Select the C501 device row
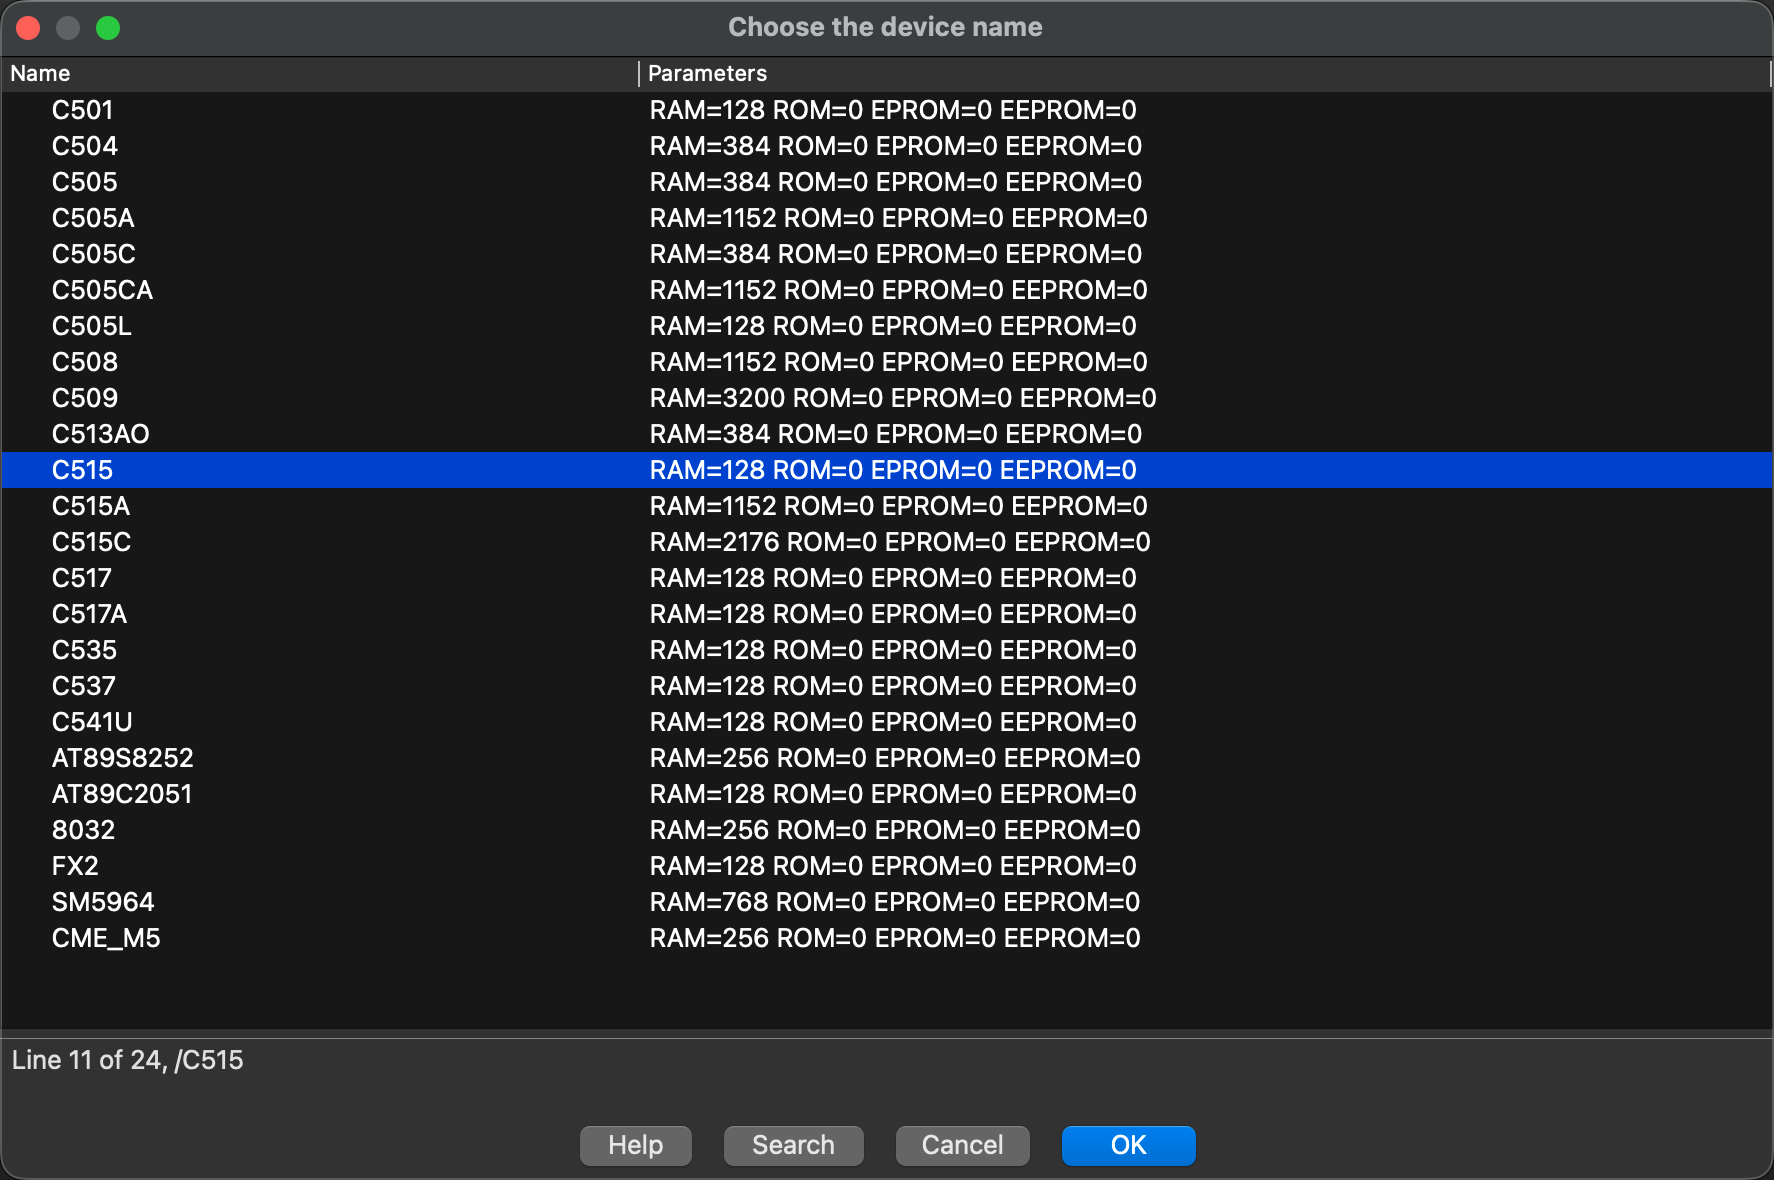This screenshot has height=1180, width=1774. coord(82,110)
